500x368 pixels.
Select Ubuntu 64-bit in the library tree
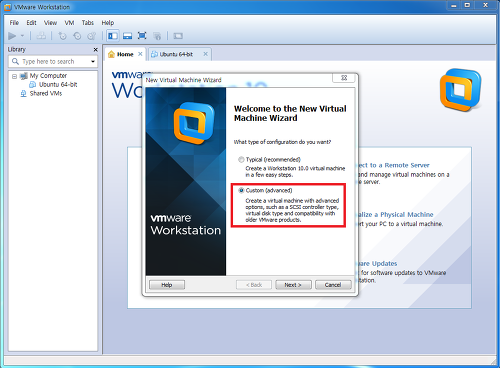pos(58,85)
